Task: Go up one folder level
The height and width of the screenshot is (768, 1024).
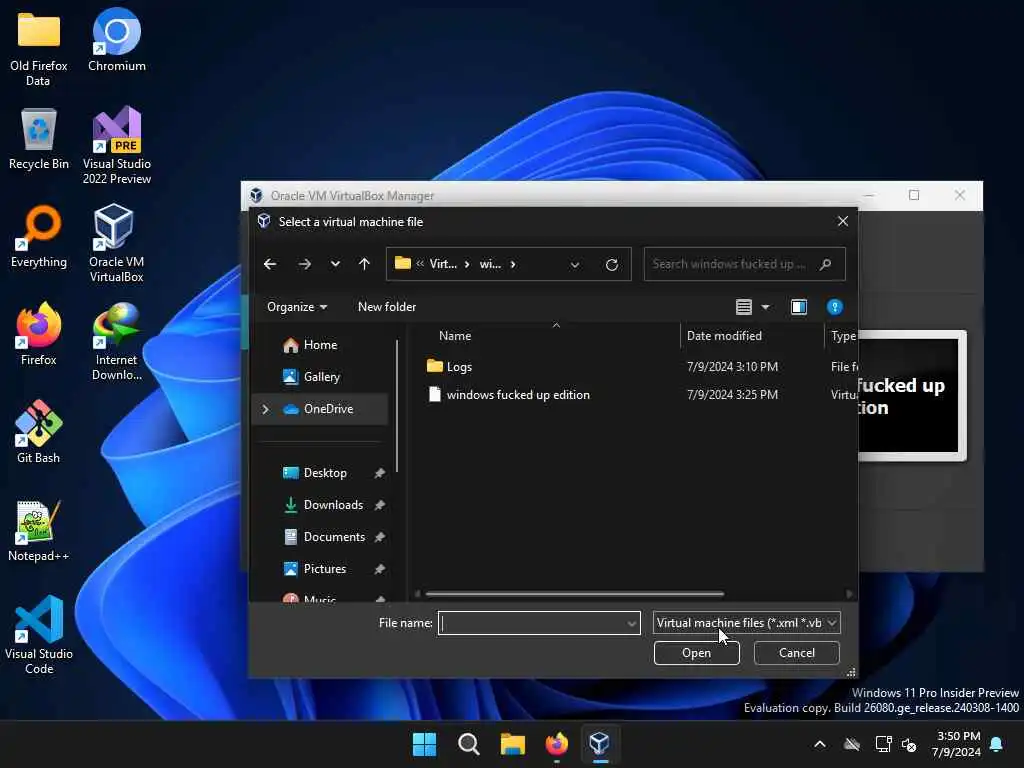Action: pyautogui.click(x=364, y=264)
